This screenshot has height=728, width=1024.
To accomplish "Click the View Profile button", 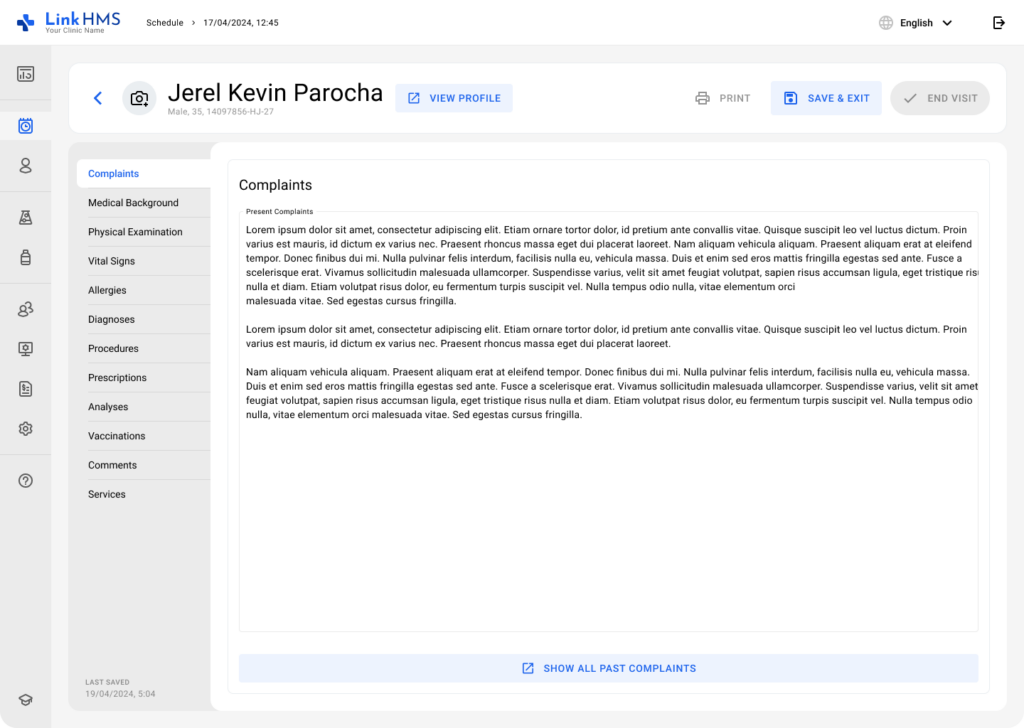I will pyautogui.click(x=454, y=98).
